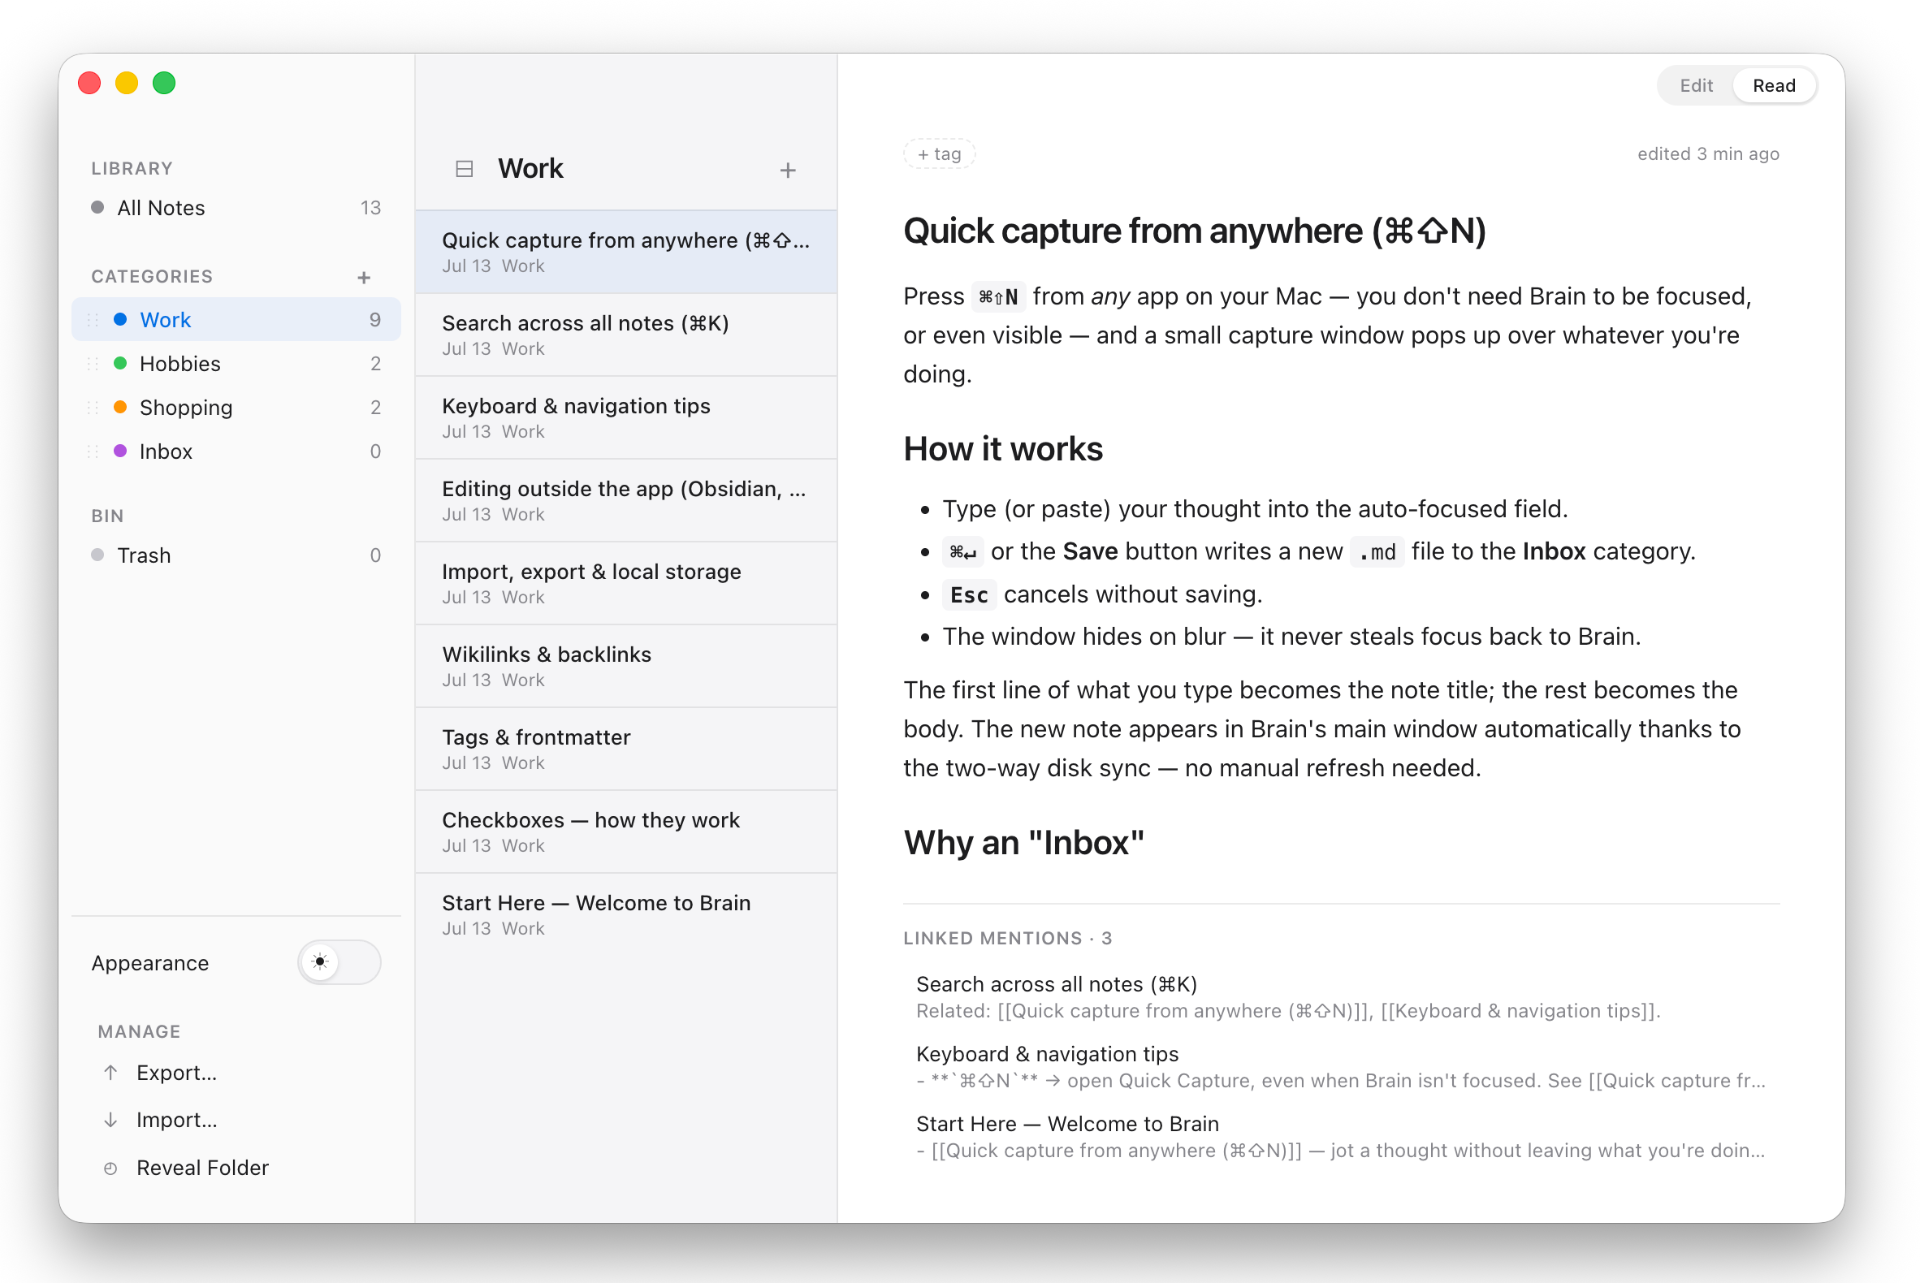Click the blue dot next to Work
This screenshot has height=1283, width=1920.
click(x=120, y=319)
